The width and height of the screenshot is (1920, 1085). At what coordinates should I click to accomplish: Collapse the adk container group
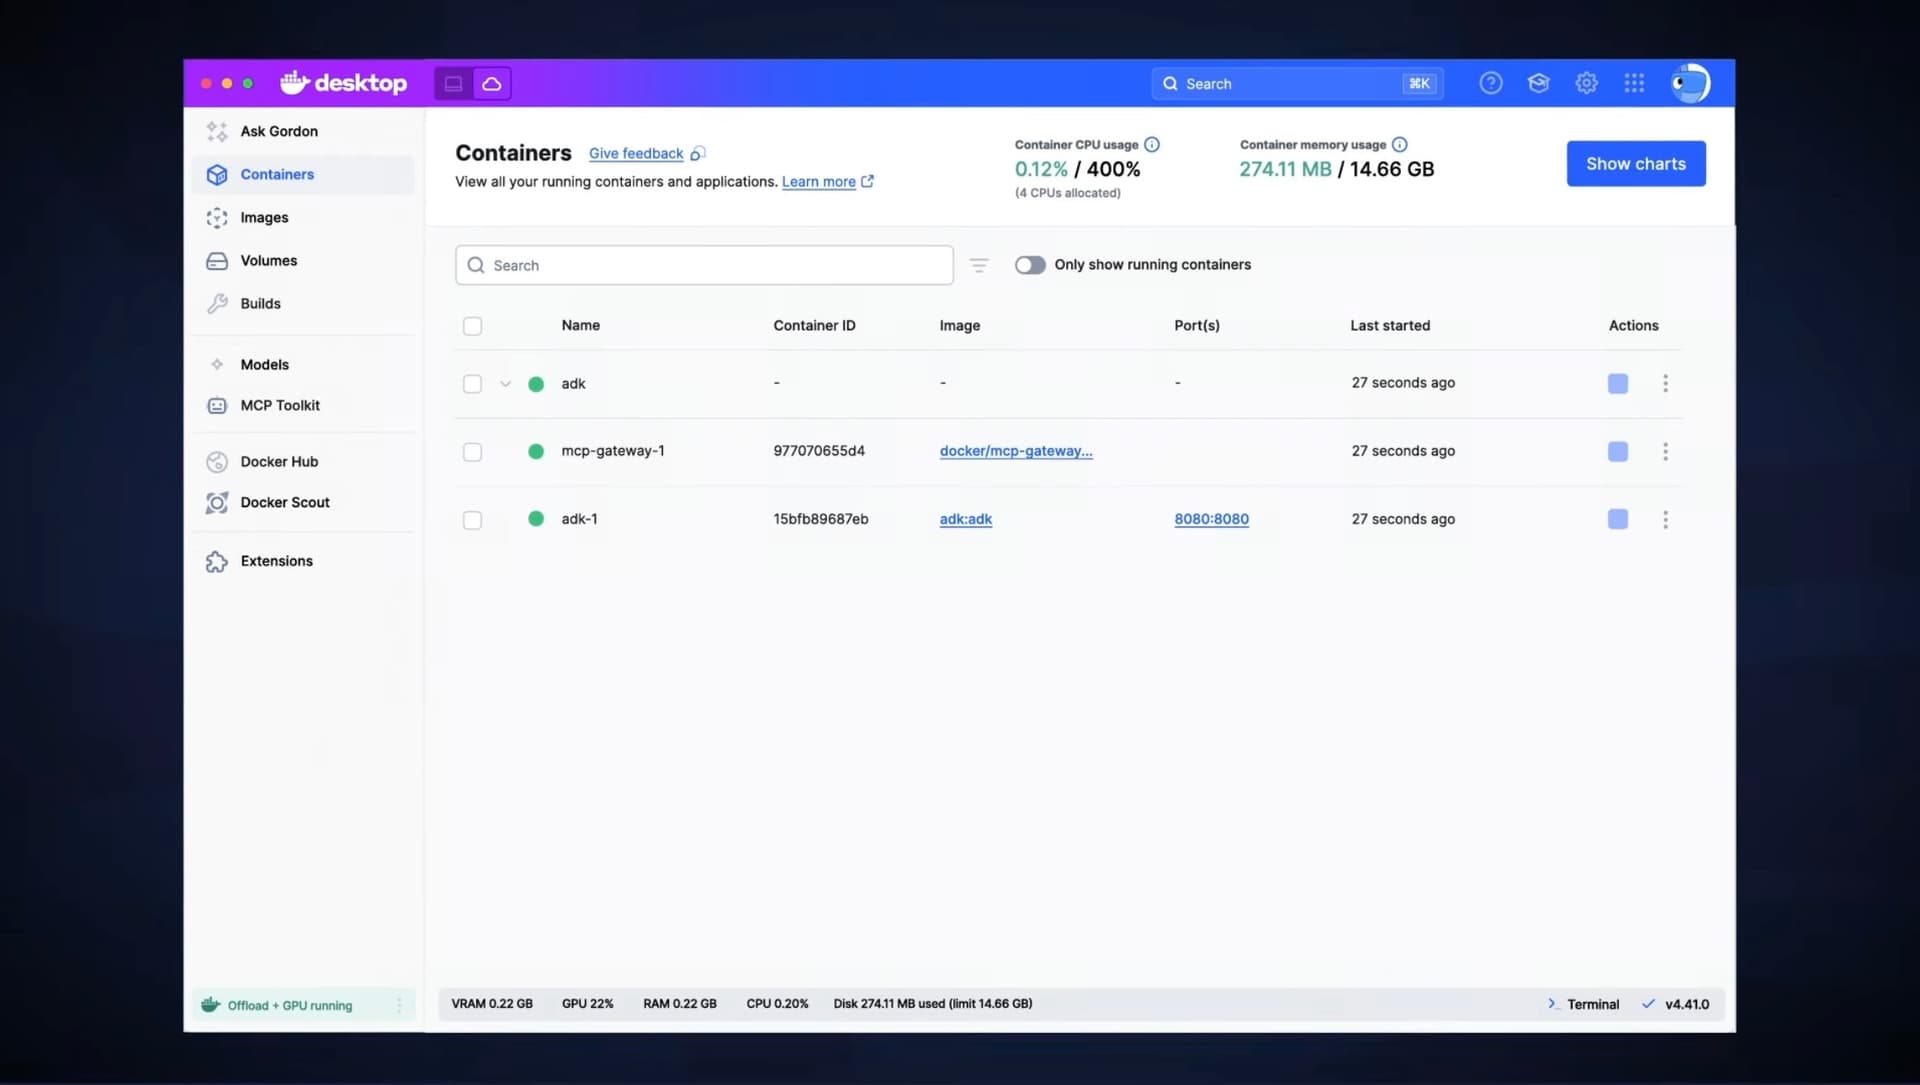pos(505,383)
